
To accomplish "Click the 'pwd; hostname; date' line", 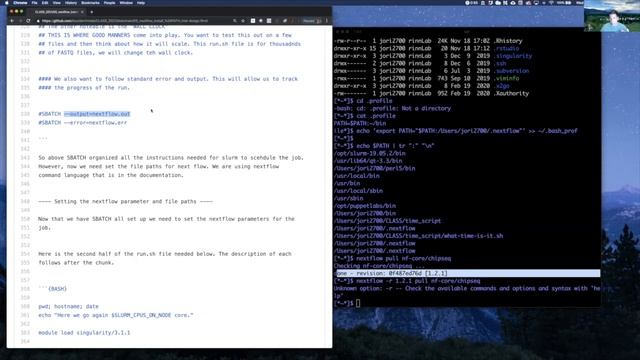I will [68, 306].
